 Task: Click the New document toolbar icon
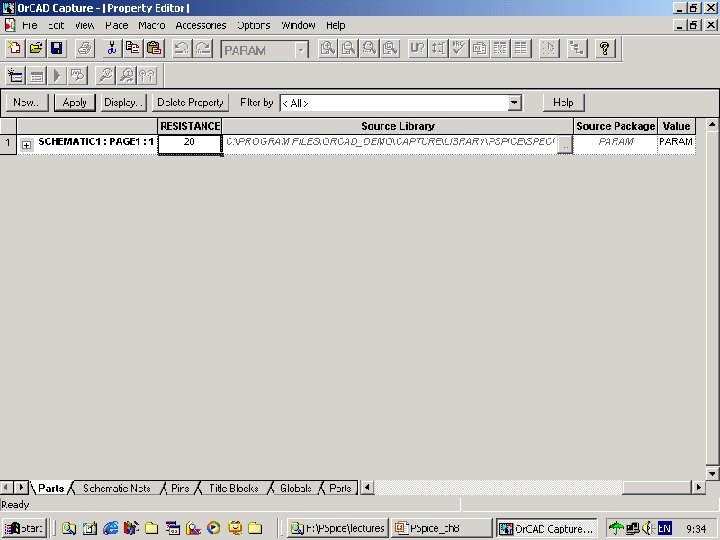pyautogui.click(x=15, y=48)
